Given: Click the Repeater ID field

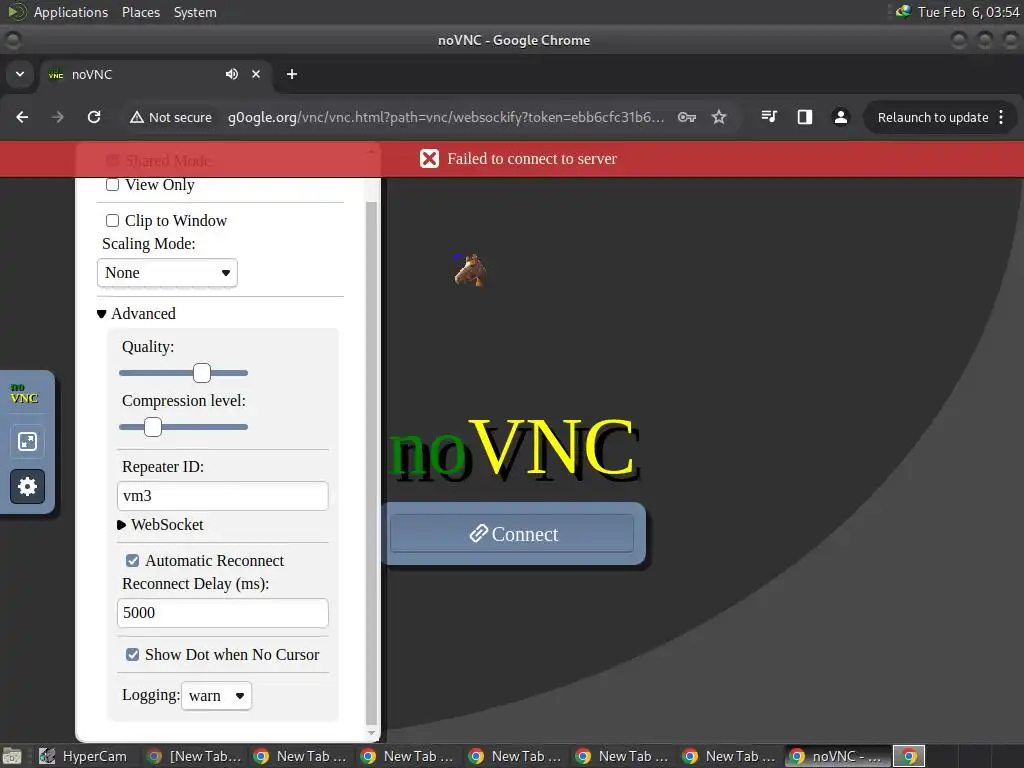Looking at the screenshot, I should [223, 496].
